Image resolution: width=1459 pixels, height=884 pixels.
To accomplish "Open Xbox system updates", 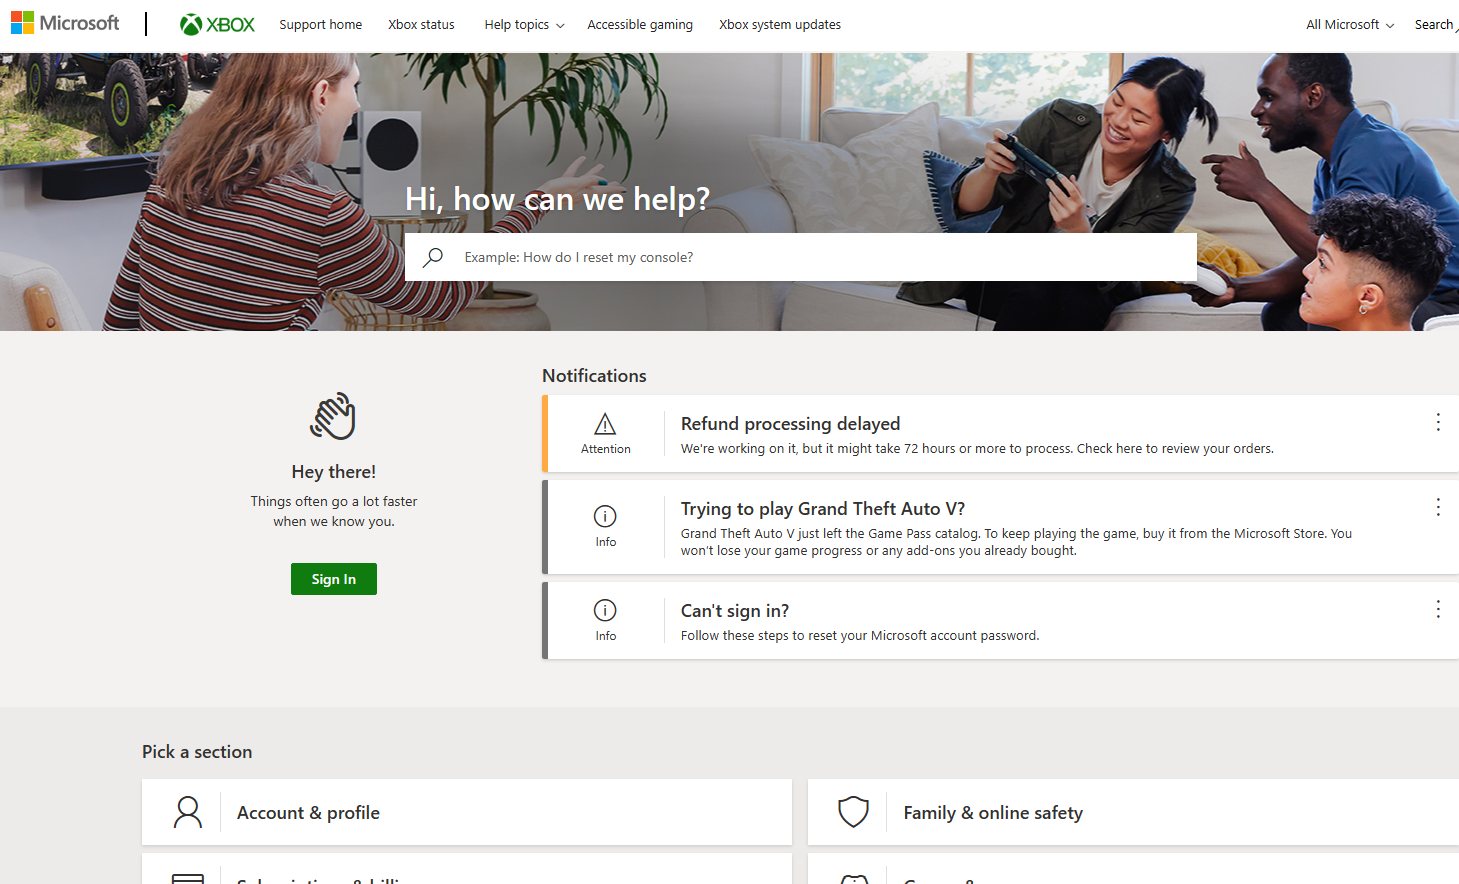I will pyautogui.click(x=780, y=24).
